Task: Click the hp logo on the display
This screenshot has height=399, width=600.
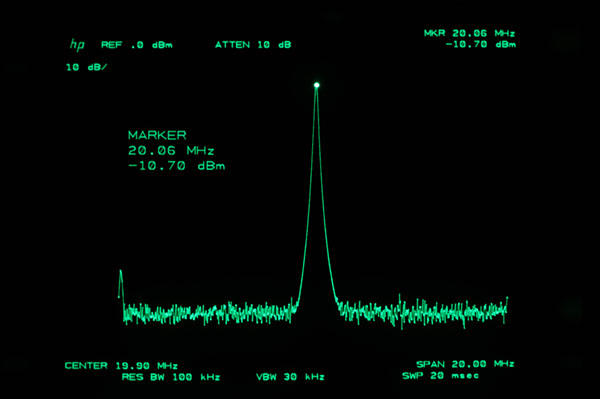Action: [x=77, y=45]
